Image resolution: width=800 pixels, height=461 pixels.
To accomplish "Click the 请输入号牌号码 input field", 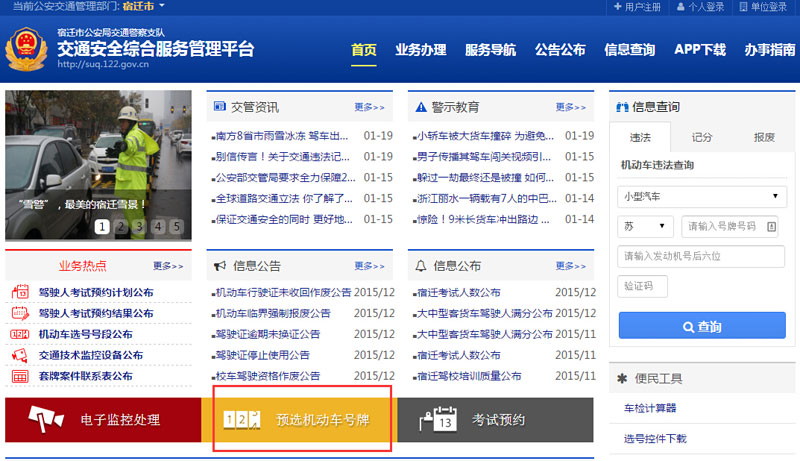I will coord(730,226).
